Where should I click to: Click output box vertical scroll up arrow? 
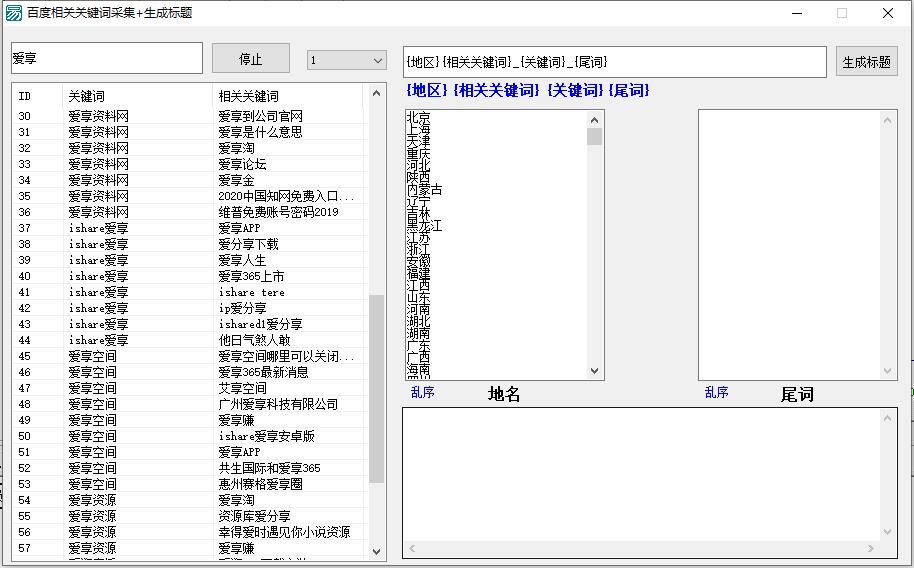coord(887,418)
